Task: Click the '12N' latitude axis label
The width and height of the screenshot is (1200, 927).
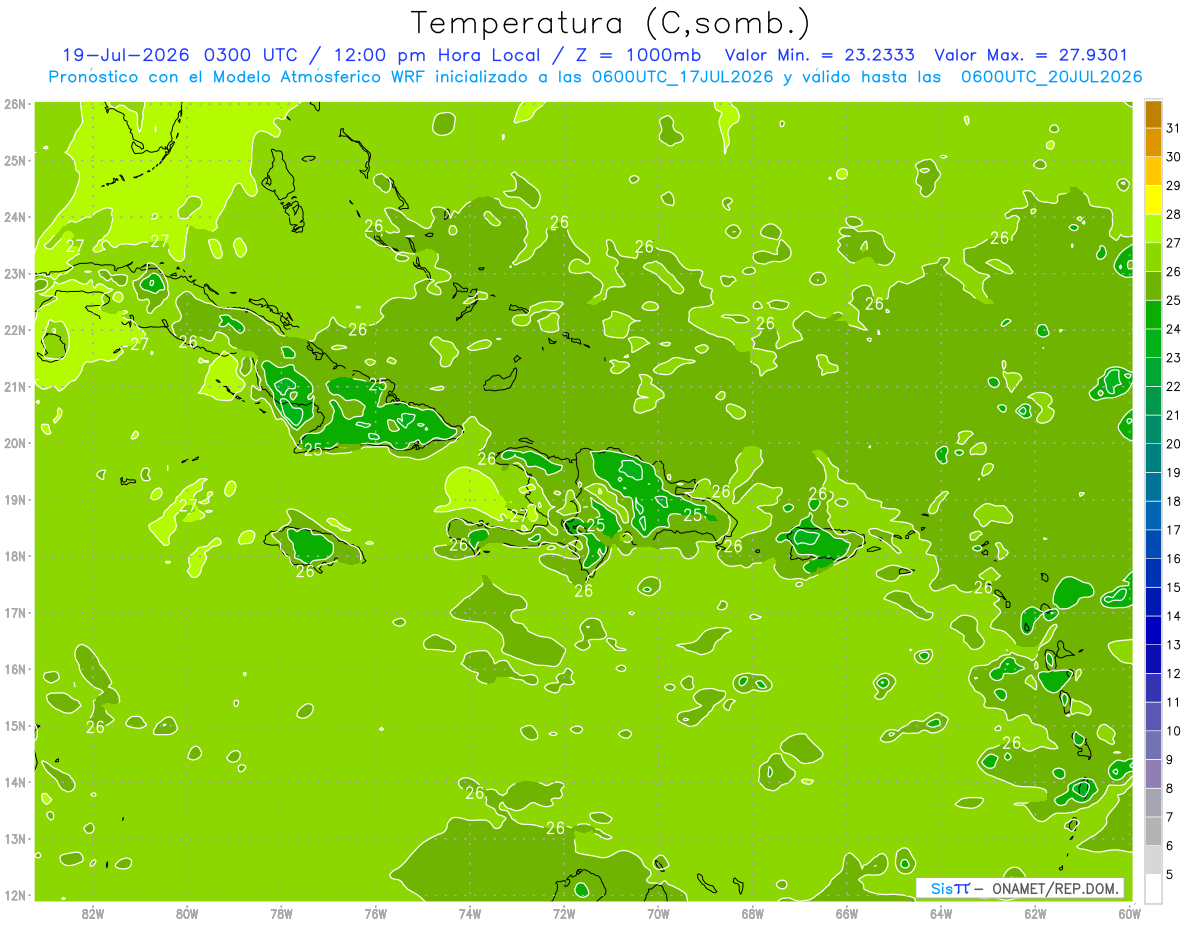Action: (x=15, y=895)
